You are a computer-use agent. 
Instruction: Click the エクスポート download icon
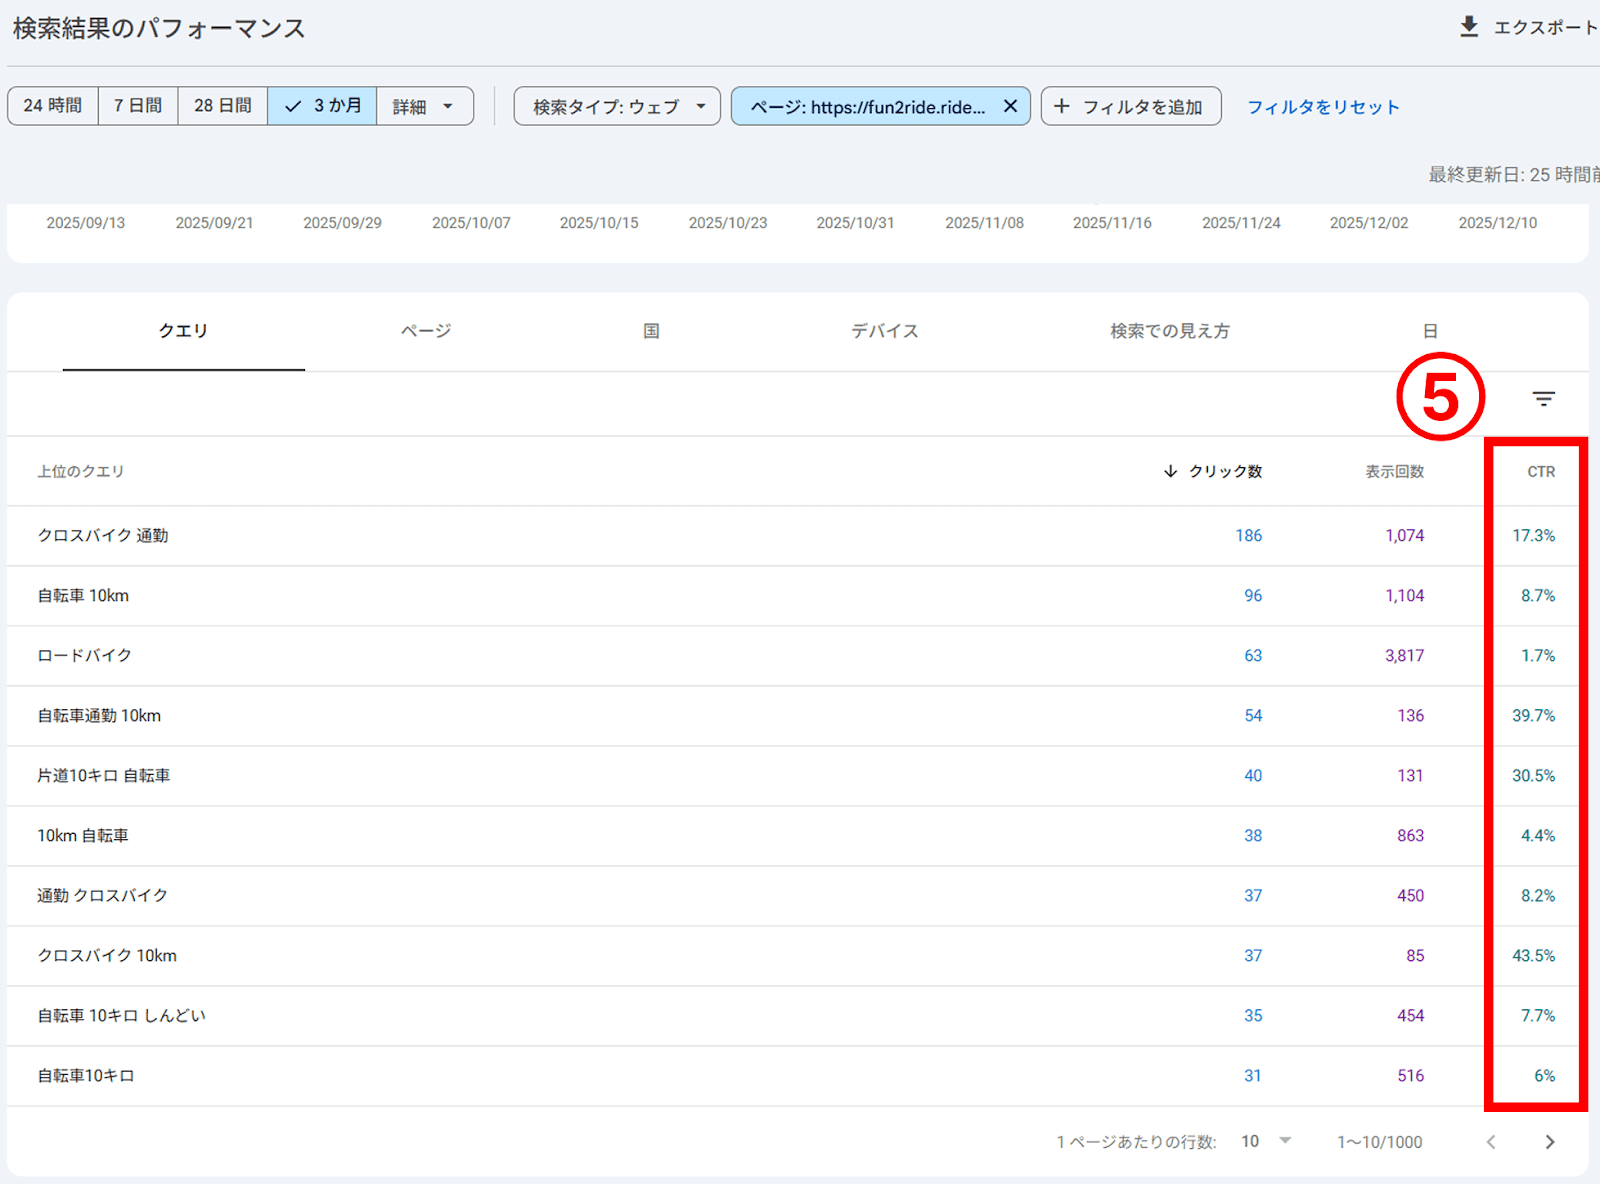click(1469, 27)
